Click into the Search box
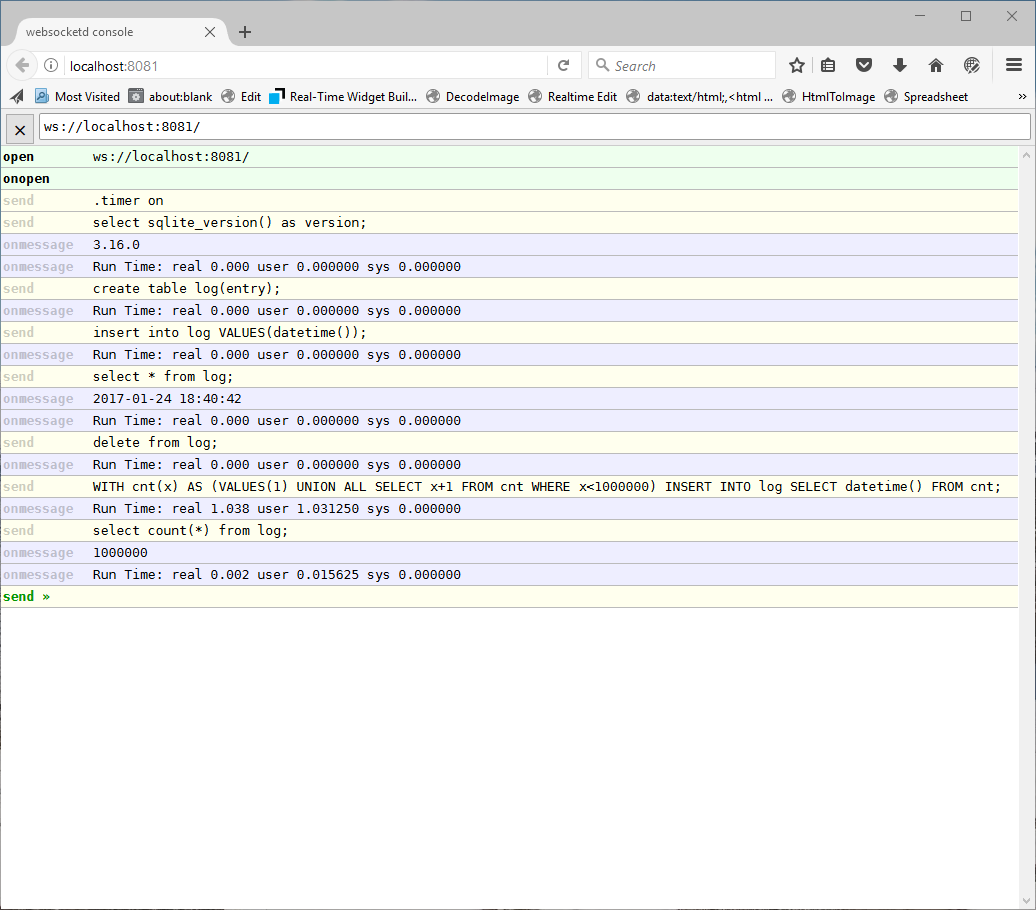Image resolution: width=1036 pixels, height=910 pixels. click(x=690, y=66)
